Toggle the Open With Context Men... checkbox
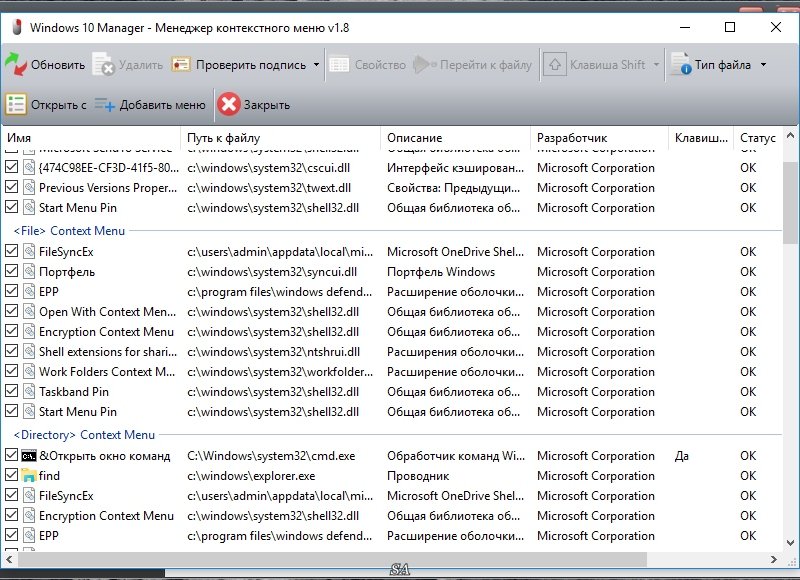The height and width of the screenshot is (580, 800). 11,311
